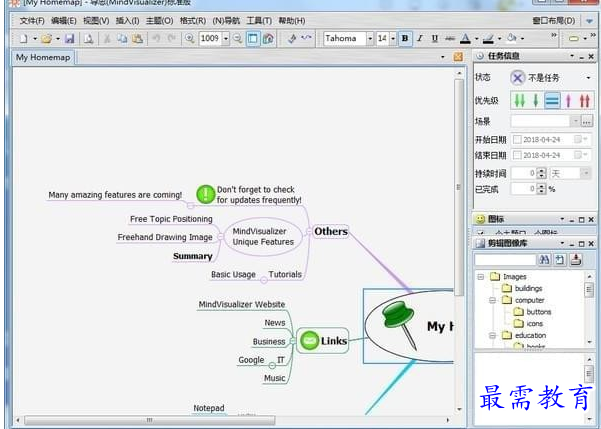This screenshot has width=601, height=429.
Task: Click the zoom in magnifier icon
Action: pyautogui.click(x=189, y=39)
